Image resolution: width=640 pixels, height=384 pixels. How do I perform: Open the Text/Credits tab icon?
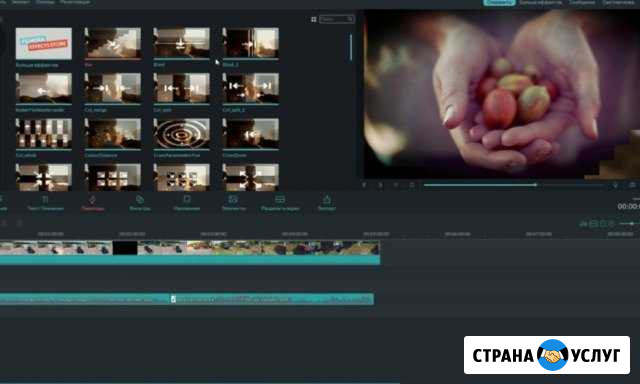tap(45, 199)
